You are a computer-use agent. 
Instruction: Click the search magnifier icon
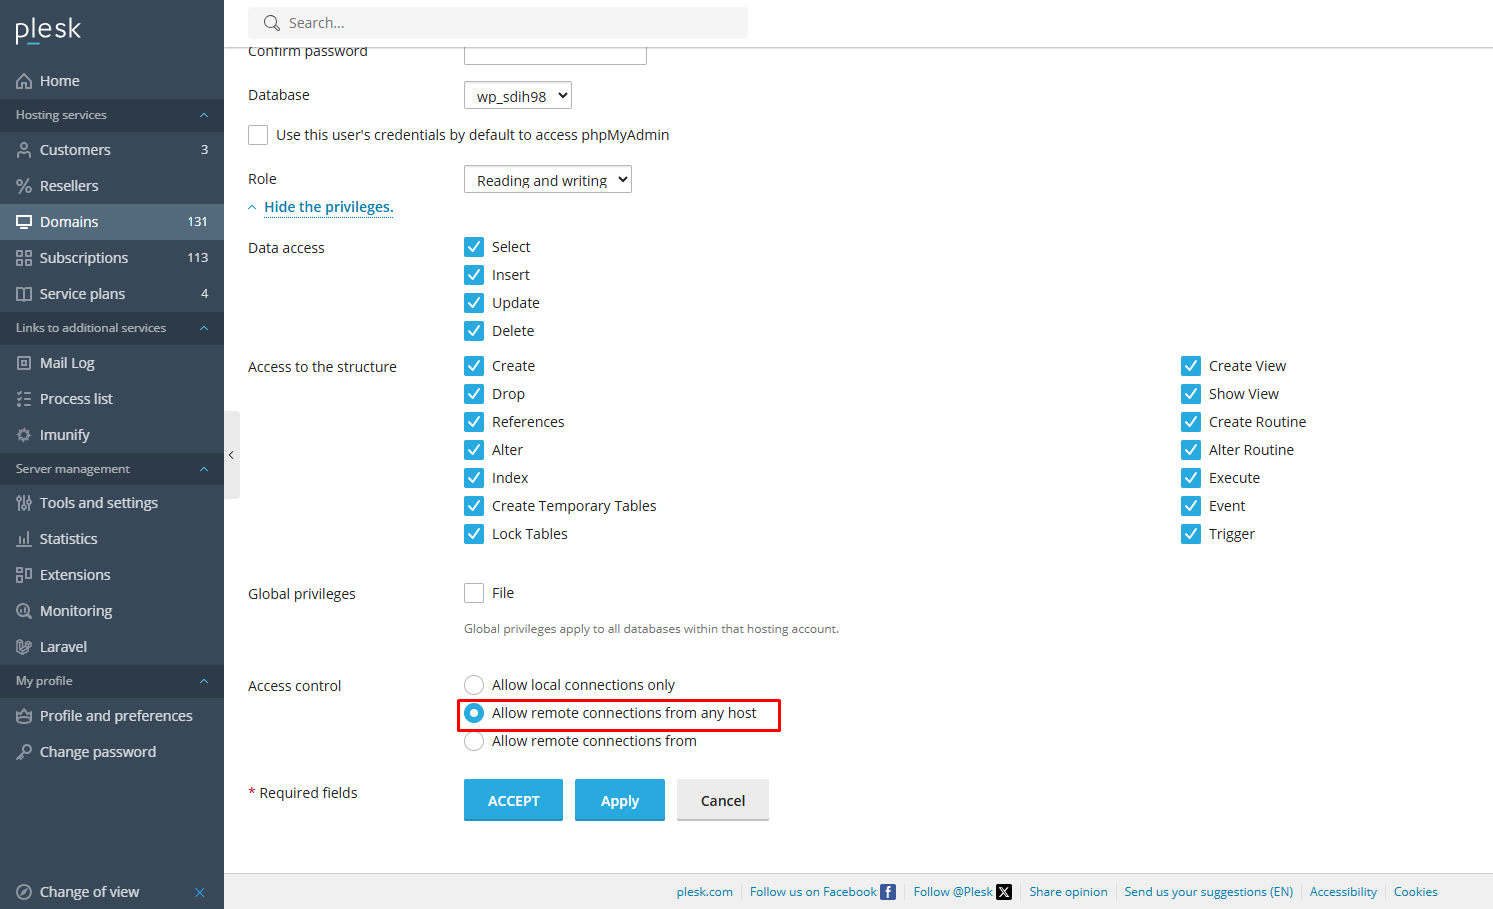pos(271,23)
